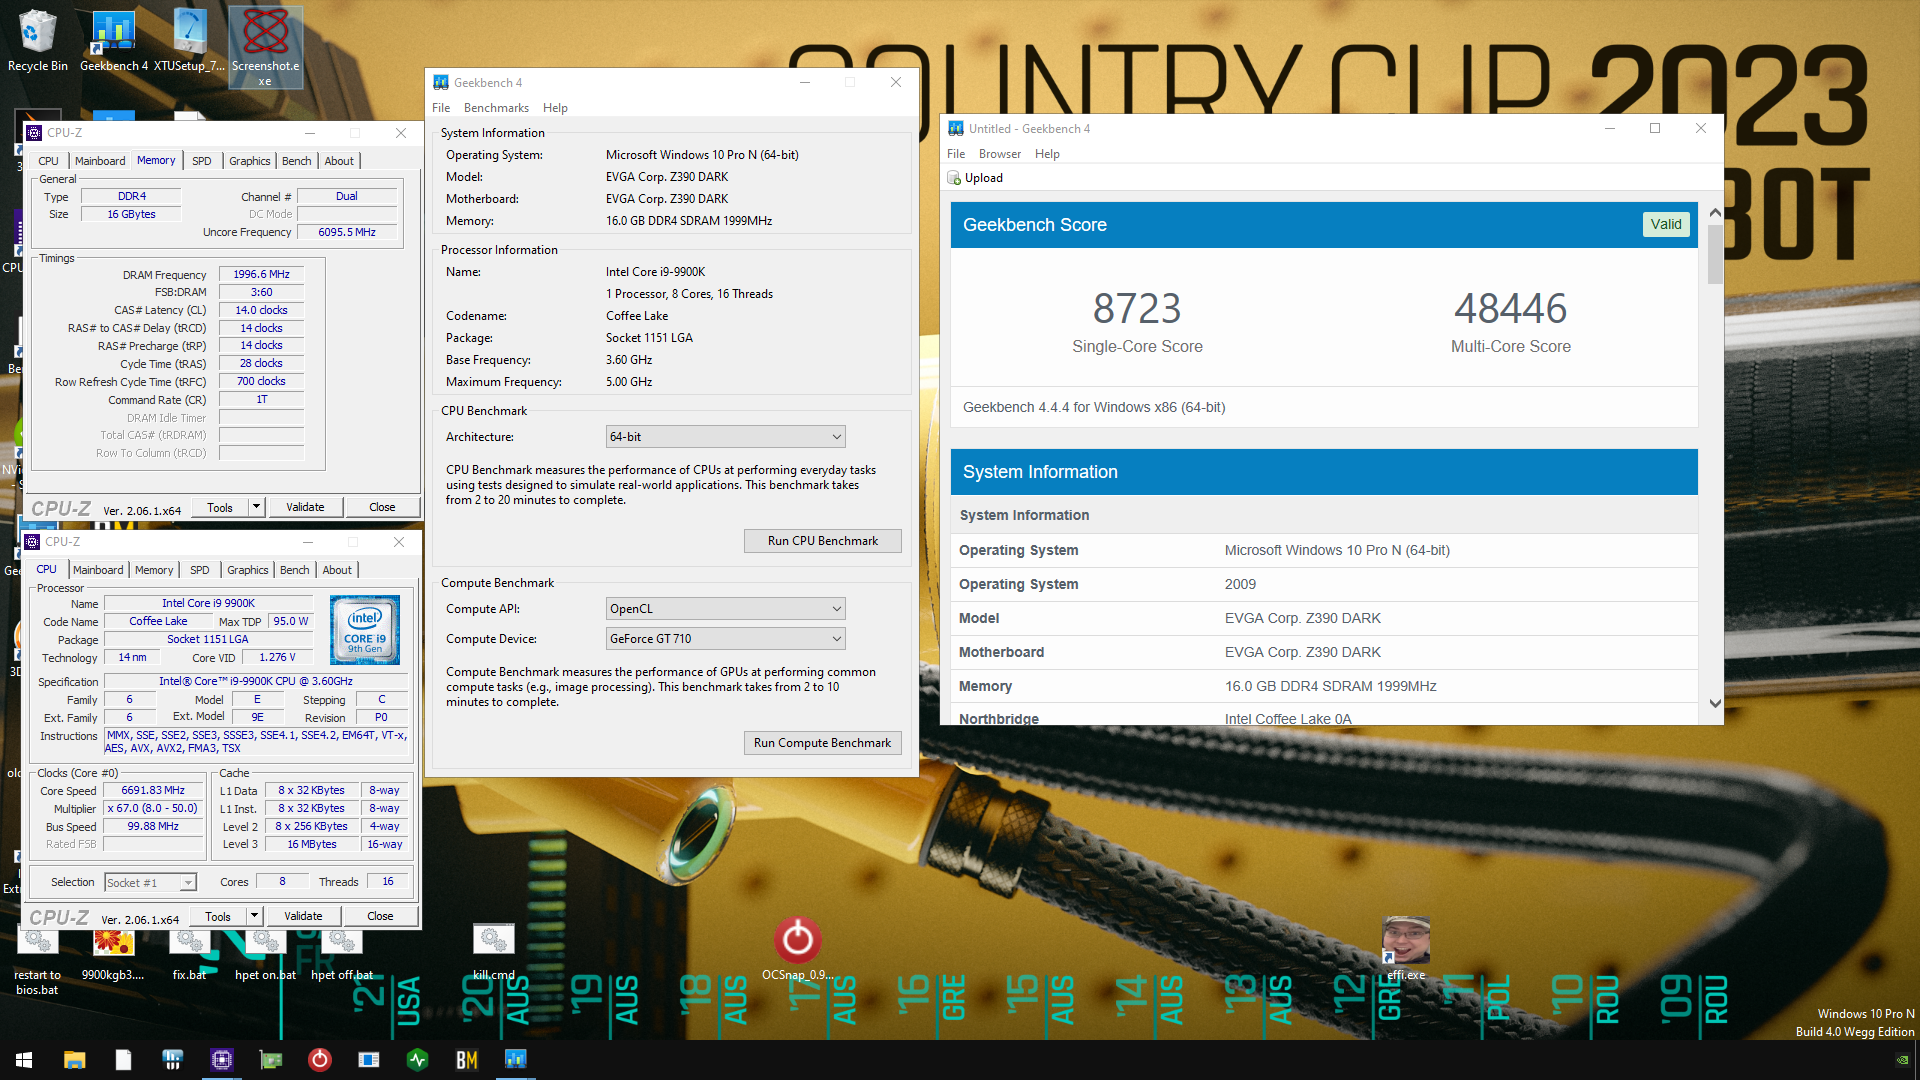This screenshot has height=1080, width=1920.
Task: Open the Windows Start menu
Action: tap(24, 1060)
